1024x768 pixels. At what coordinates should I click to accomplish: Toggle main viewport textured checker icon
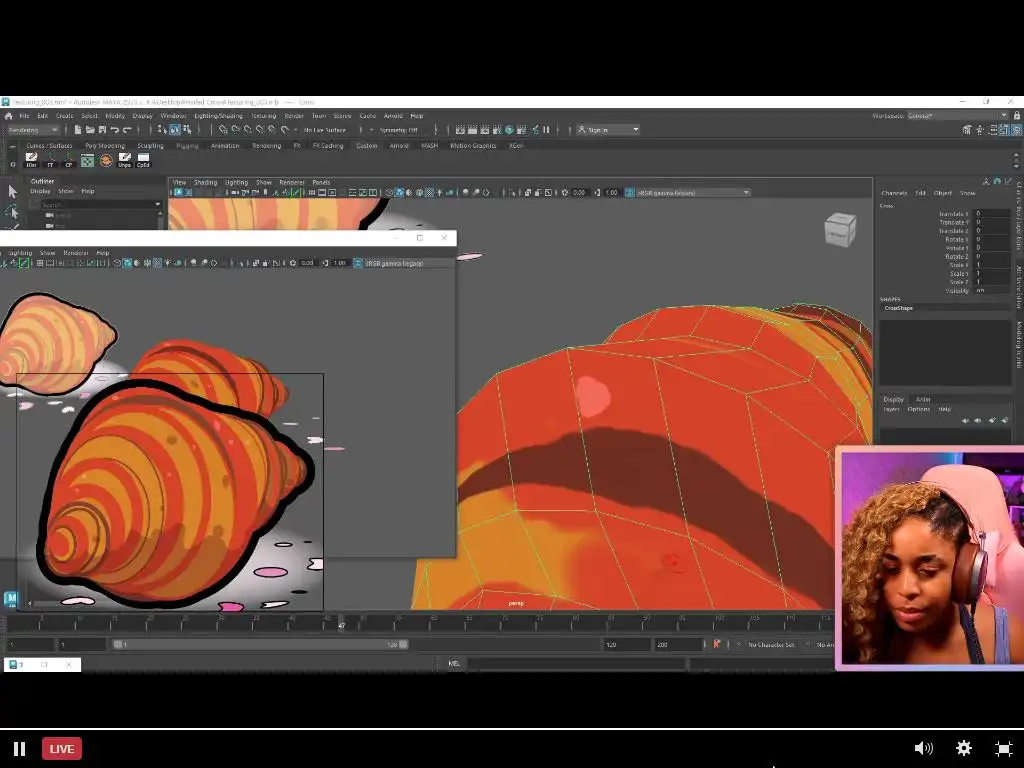tap(429, 193)
